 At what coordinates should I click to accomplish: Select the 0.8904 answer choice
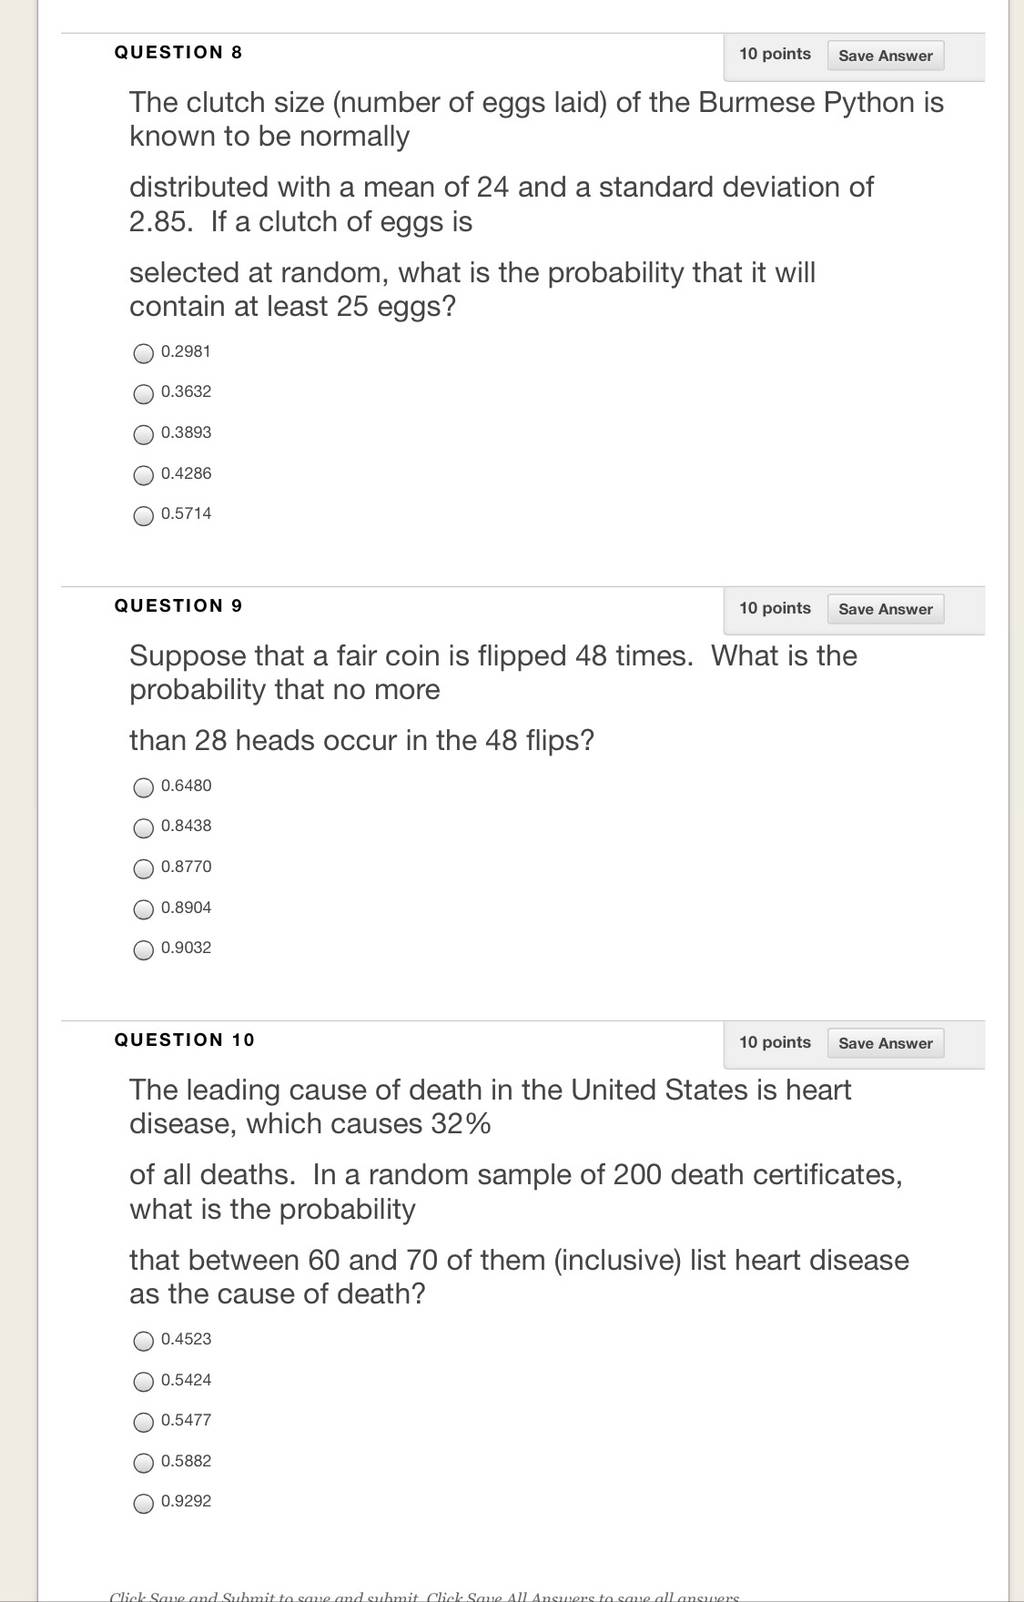144,909
